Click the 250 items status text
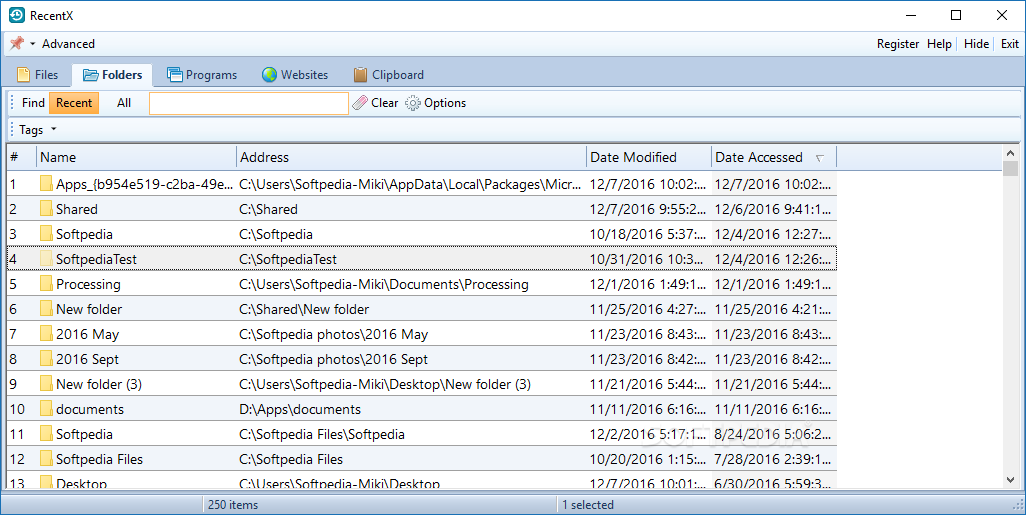 point(233,505)
